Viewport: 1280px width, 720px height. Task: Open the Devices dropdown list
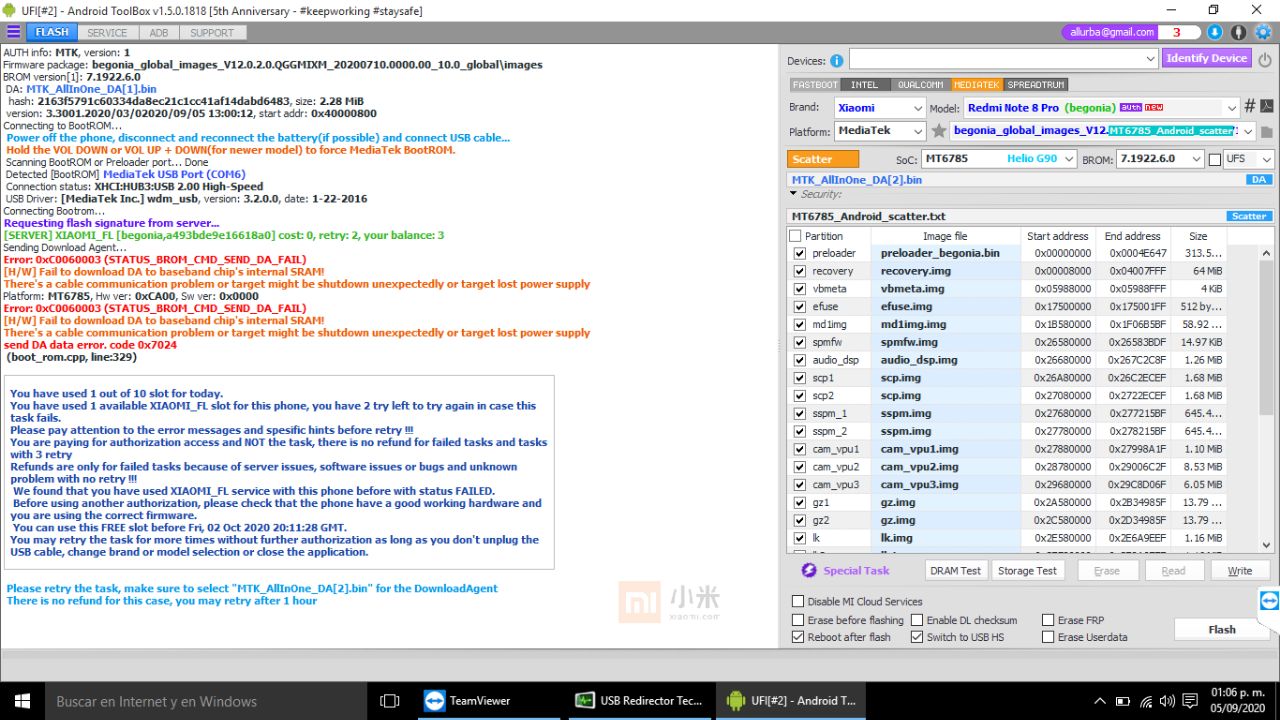point(1003,60)
